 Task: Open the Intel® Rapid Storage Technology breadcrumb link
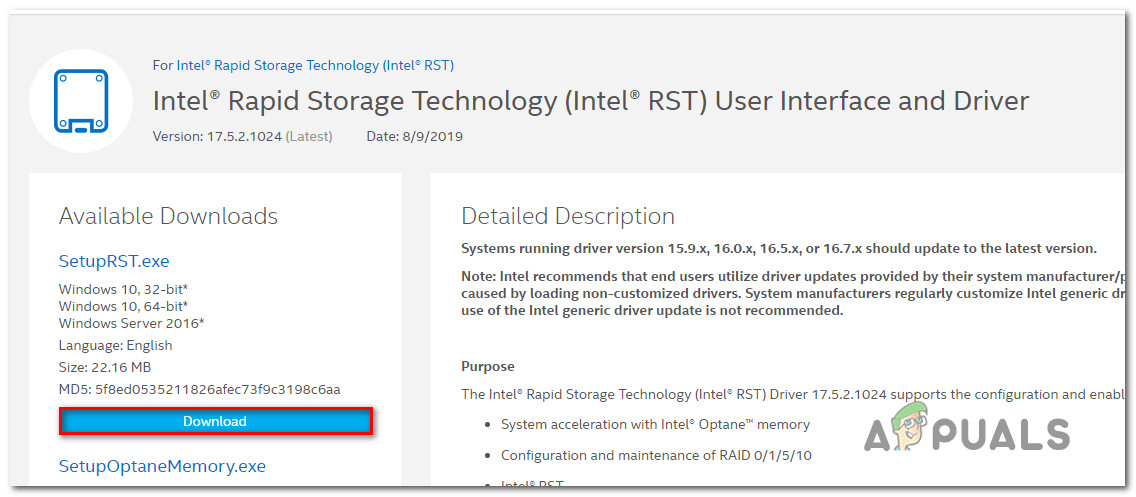[315, 65]
